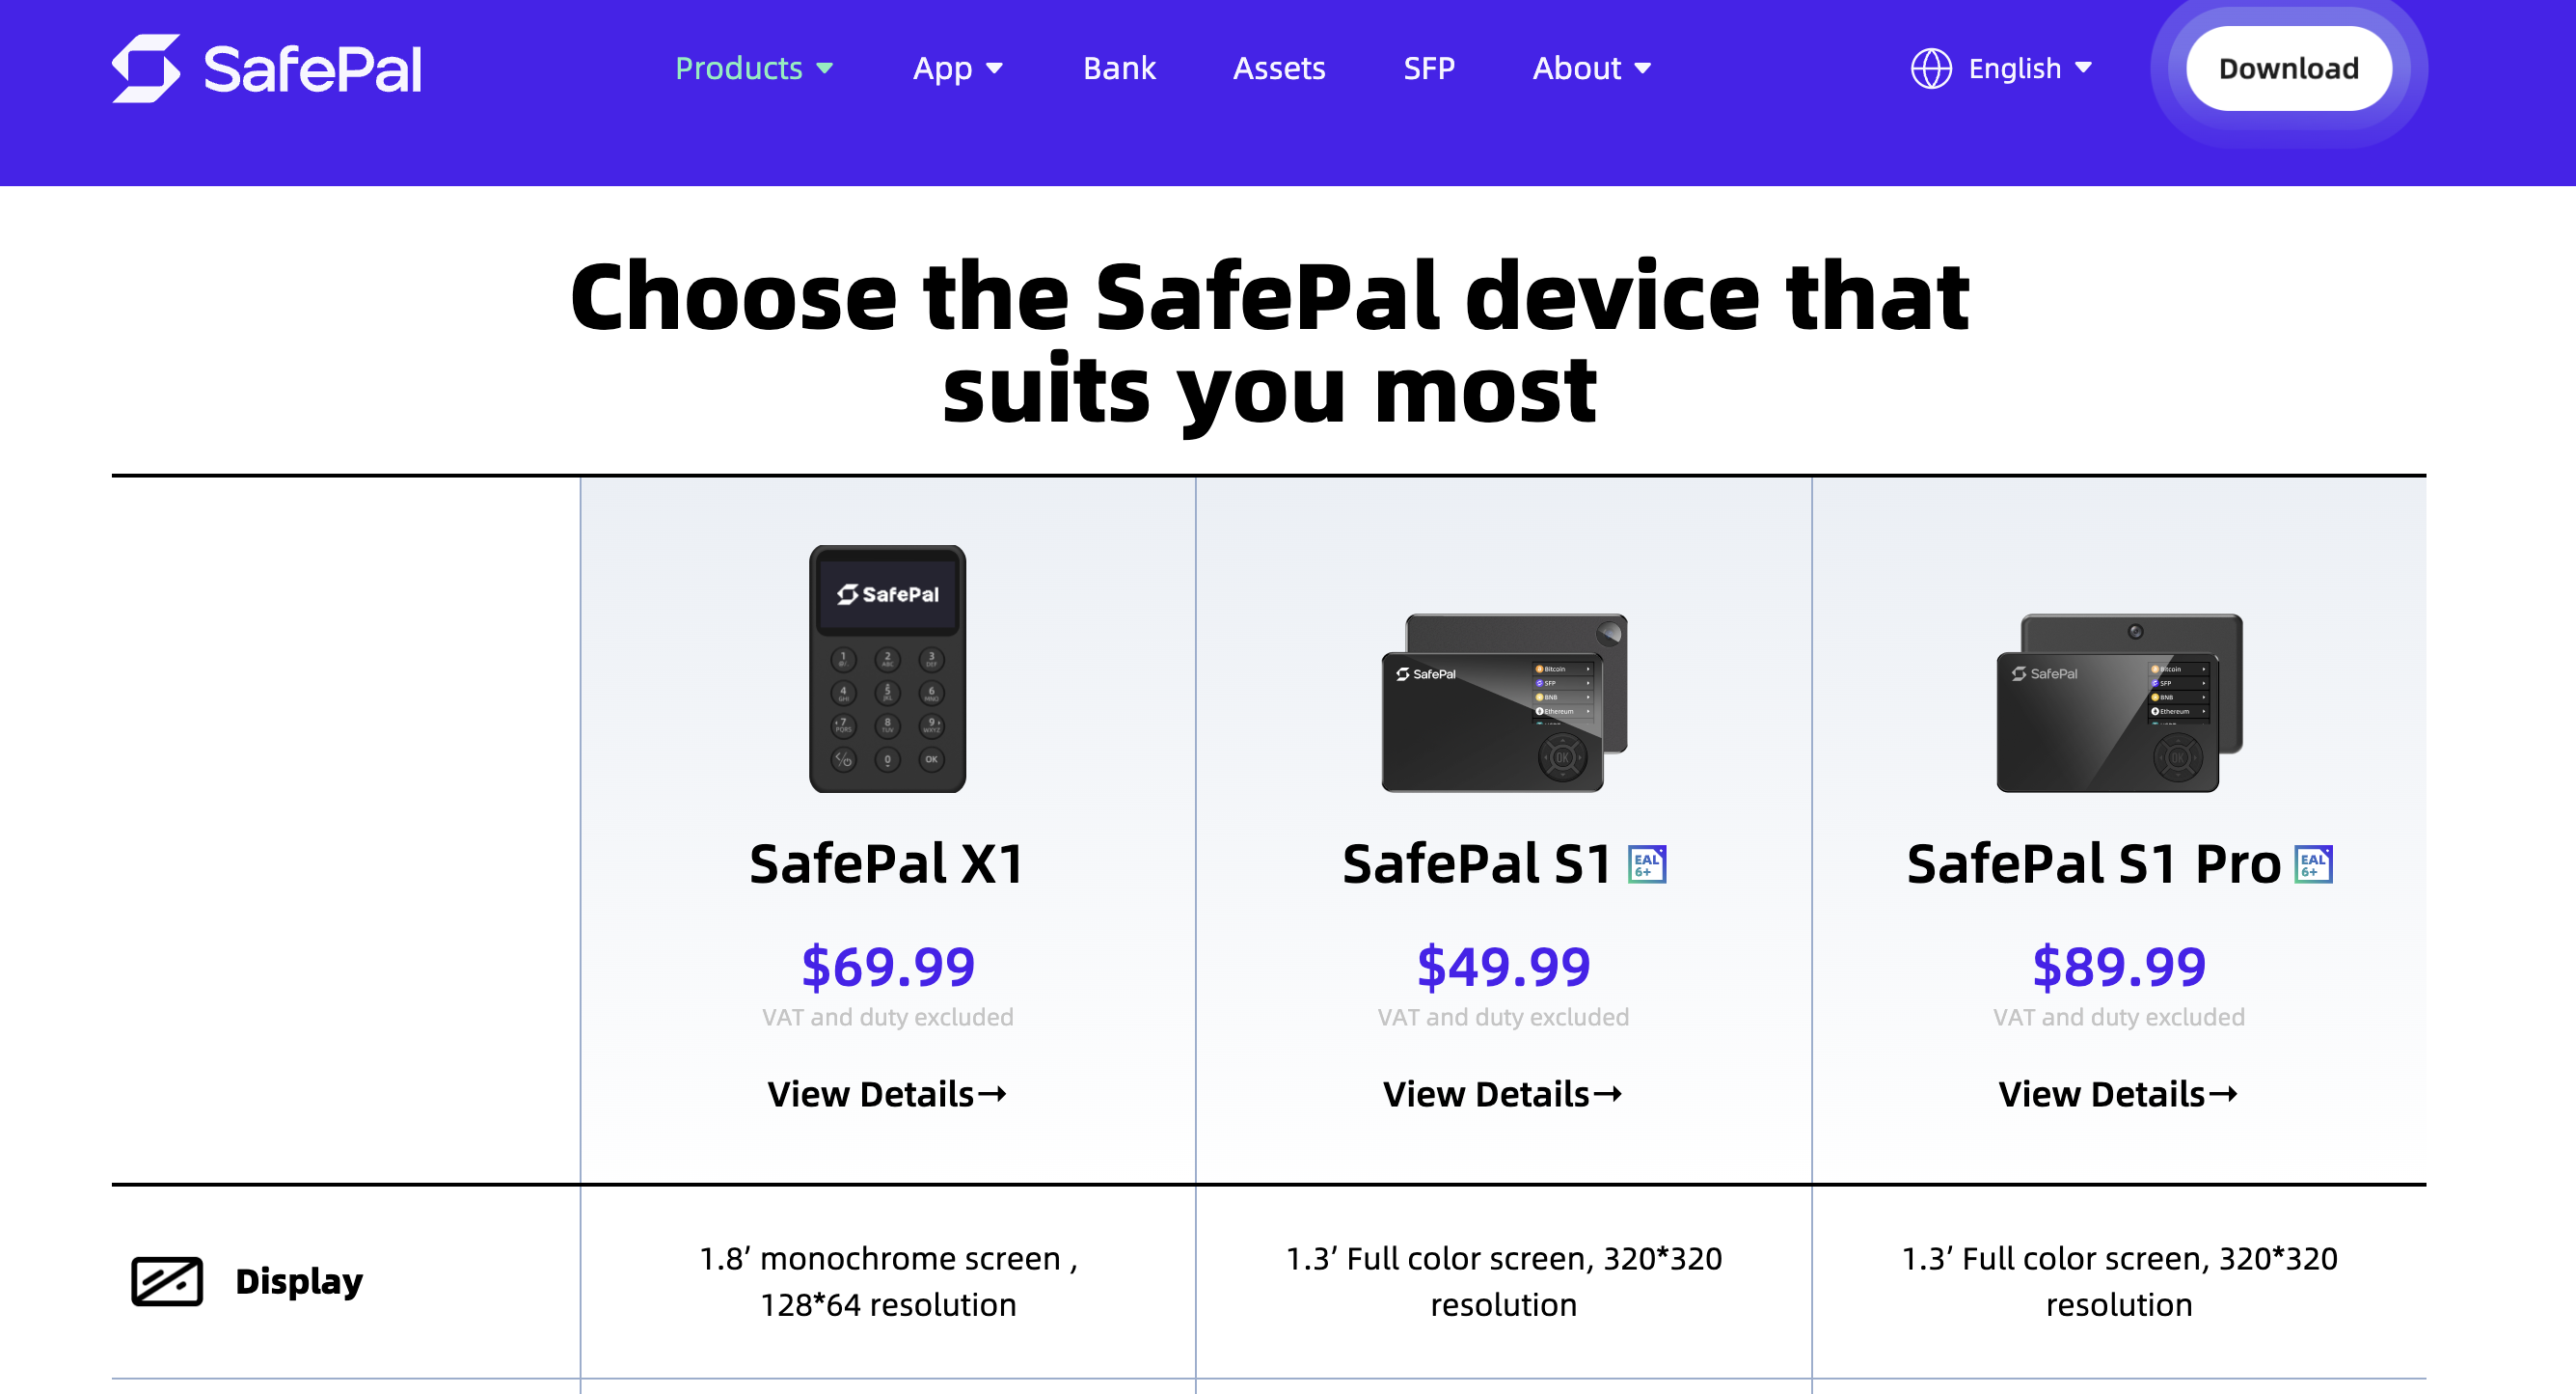Image resolution: width=2576 pixels, height=1394 pixels.
Task: Click the arrow after X1 View Details
Action: pyautogui.click(x=992, y=1094)
